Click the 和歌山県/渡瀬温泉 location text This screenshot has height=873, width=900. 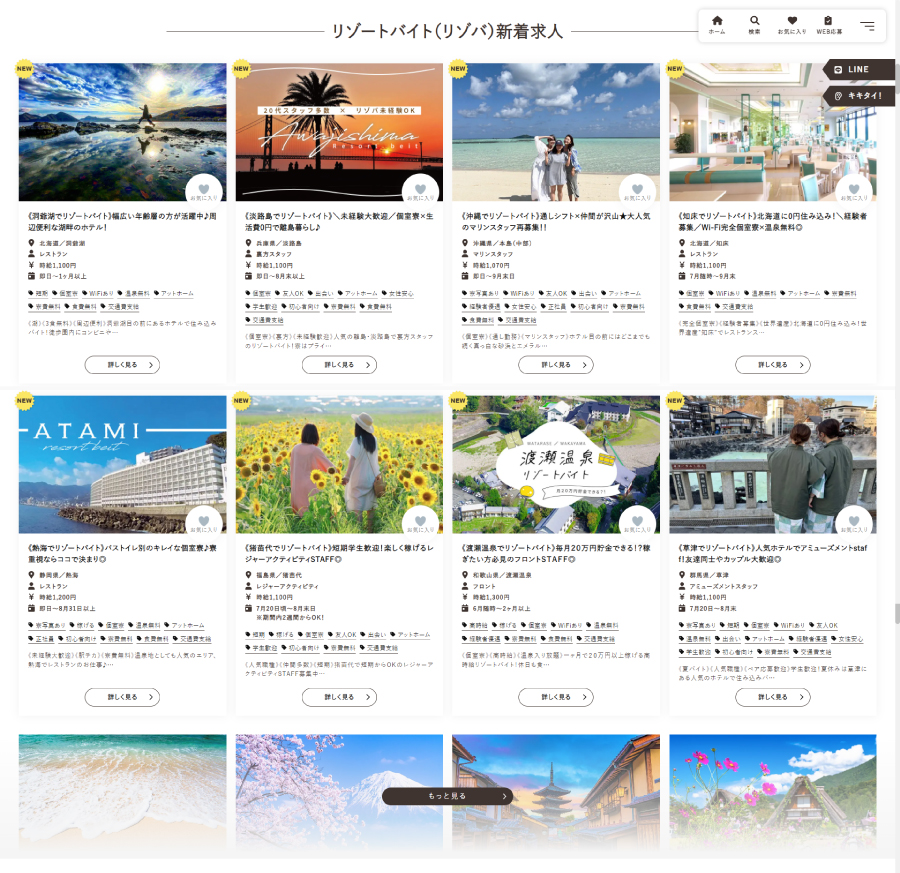click(x=502, y=575)
